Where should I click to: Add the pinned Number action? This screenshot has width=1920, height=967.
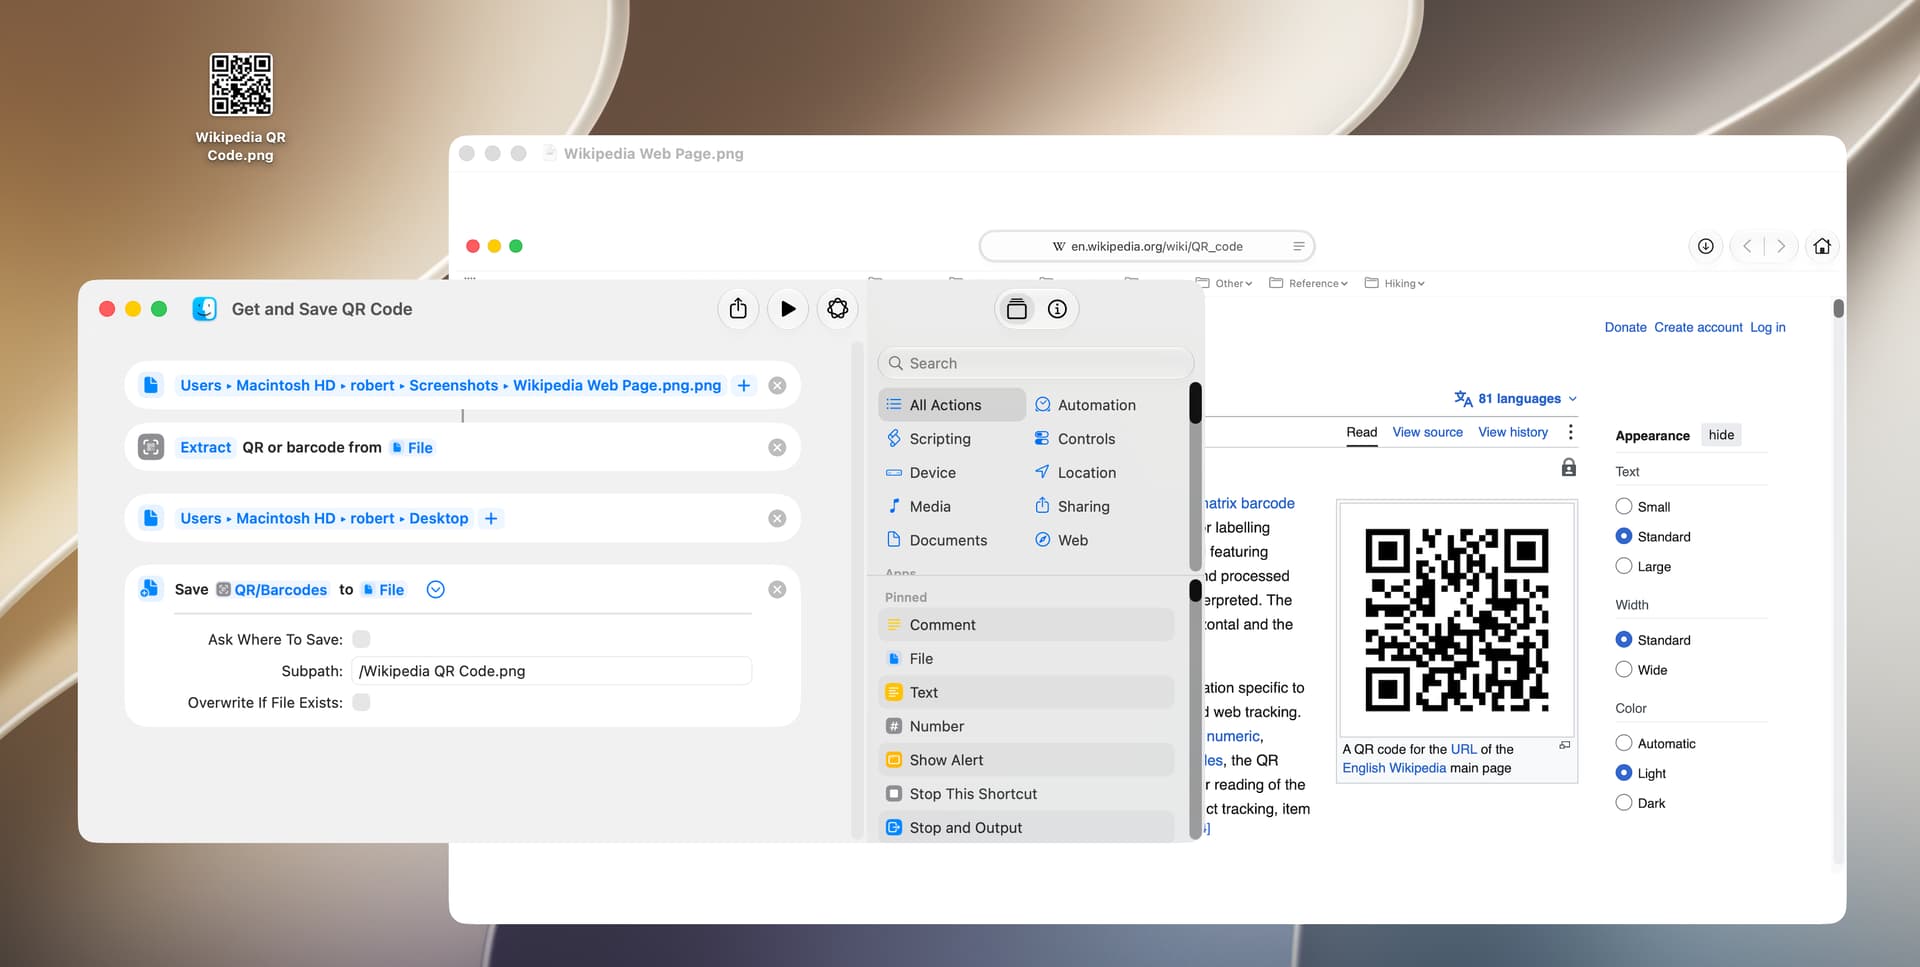1026,727
